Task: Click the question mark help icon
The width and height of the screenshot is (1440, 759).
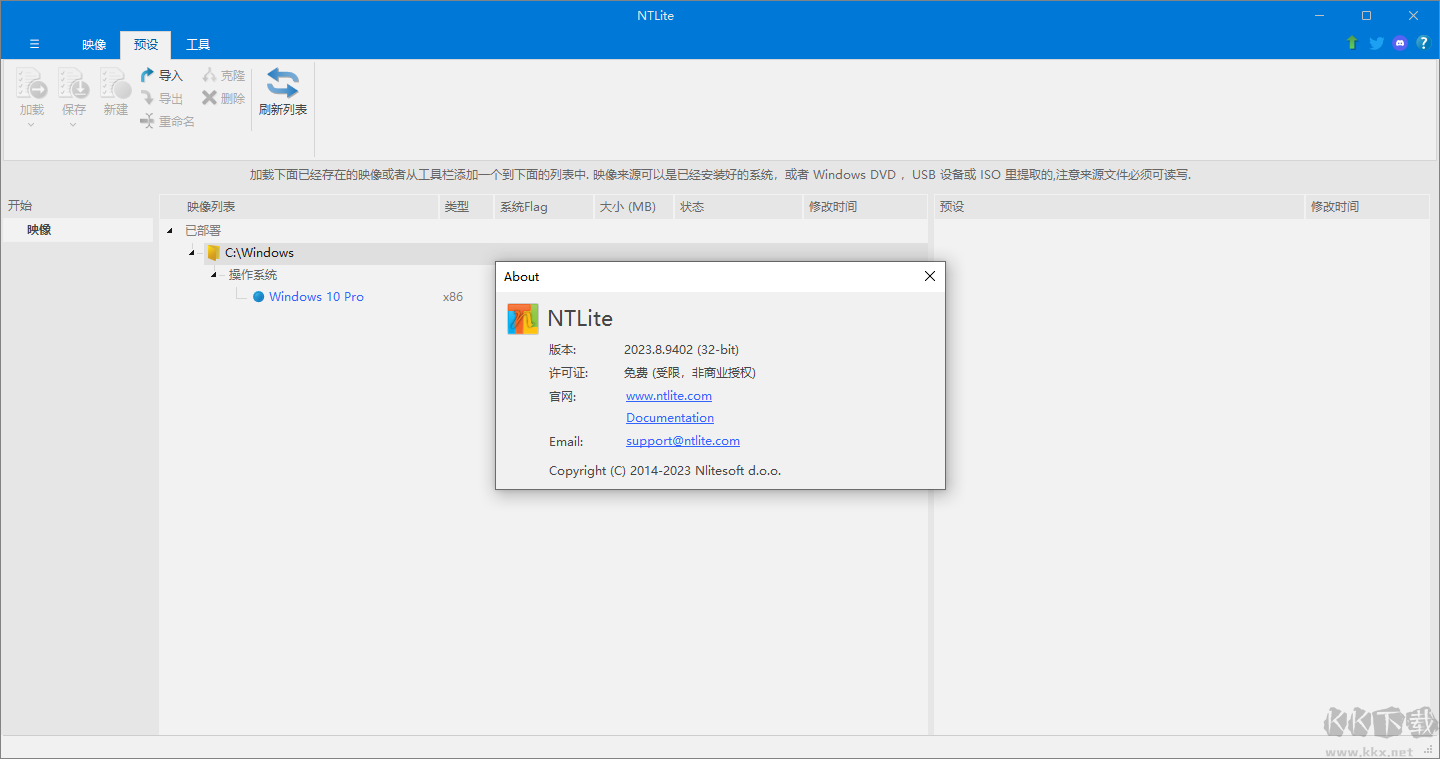Action: pos(1423,43)
